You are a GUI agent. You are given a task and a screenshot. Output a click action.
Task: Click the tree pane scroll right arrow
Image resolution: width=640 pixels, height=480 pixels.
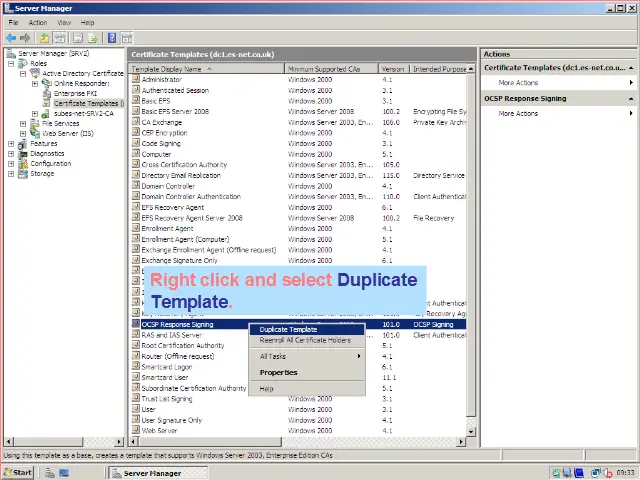tap(119, 442)
